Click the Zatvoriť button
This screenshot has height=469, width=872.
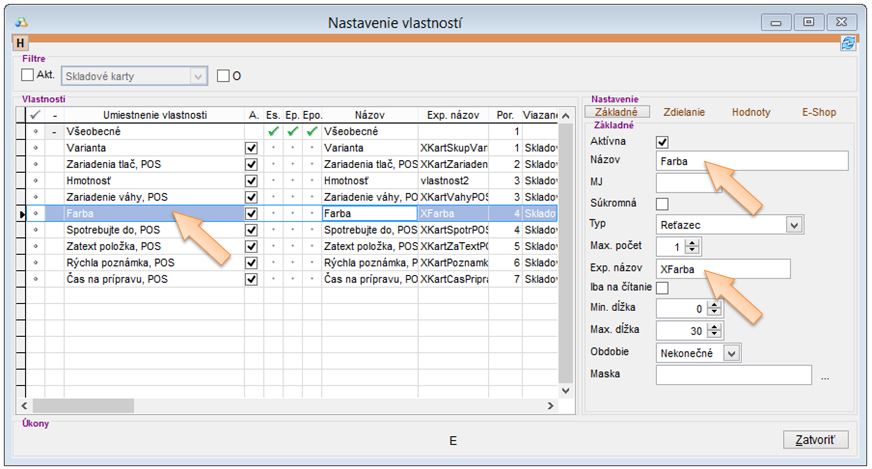point(814,440)
